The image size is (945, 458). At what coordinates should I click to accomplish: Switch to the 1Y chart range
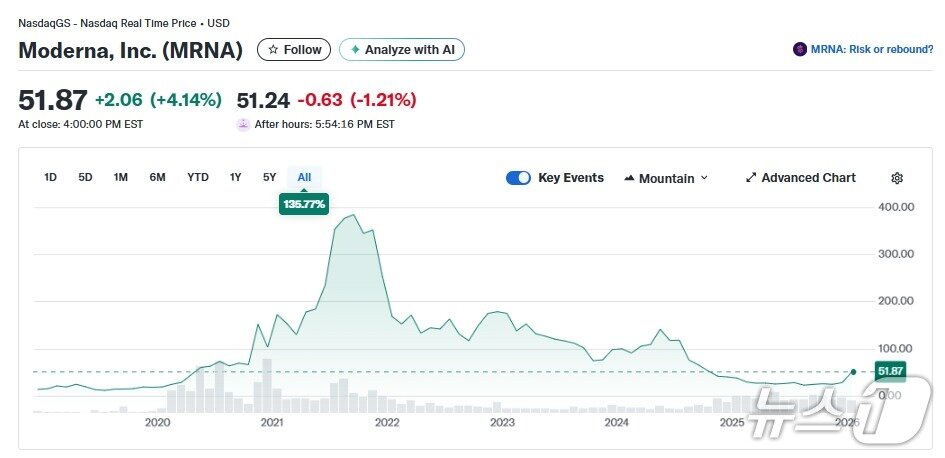(x=236, y=177)
